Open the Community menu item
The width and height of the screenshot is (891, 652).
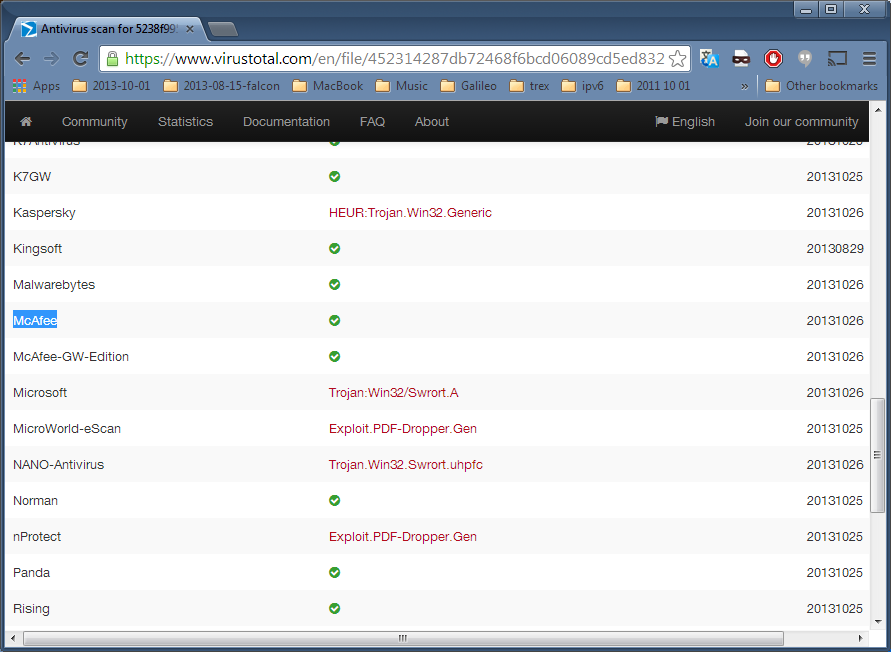tap(95, 122)
